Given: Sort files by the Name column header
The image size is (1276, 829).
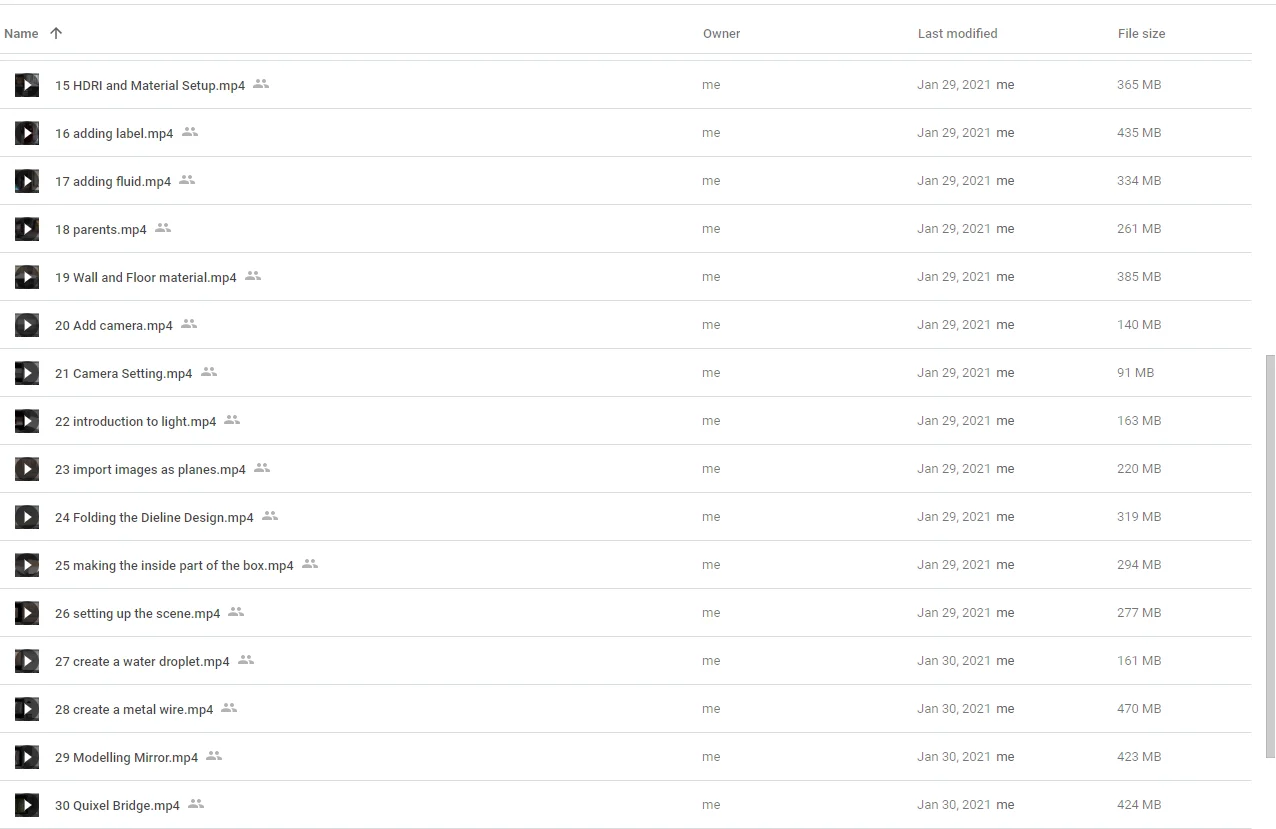Looking at the screenshot, I should click(x=21, y=33).
